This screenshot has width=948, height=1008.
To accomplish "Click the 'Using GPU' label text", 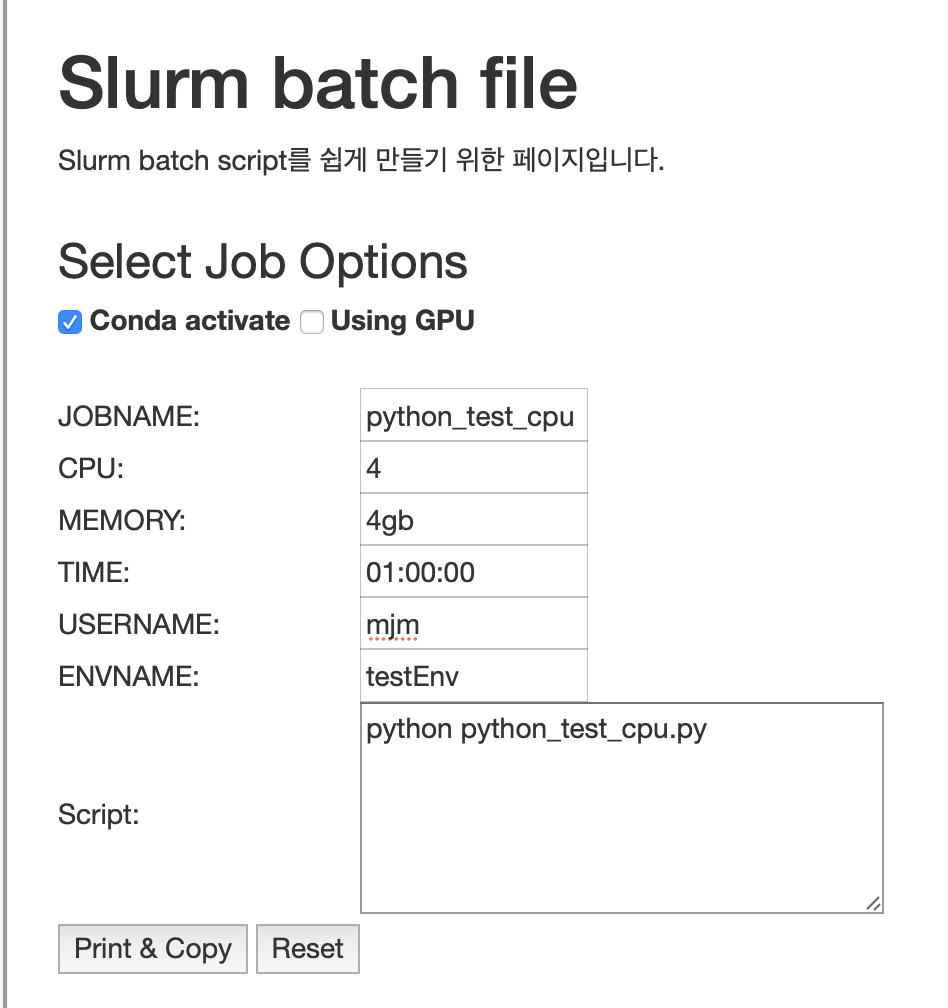I will pyautogui.click(x=402, y=321).
